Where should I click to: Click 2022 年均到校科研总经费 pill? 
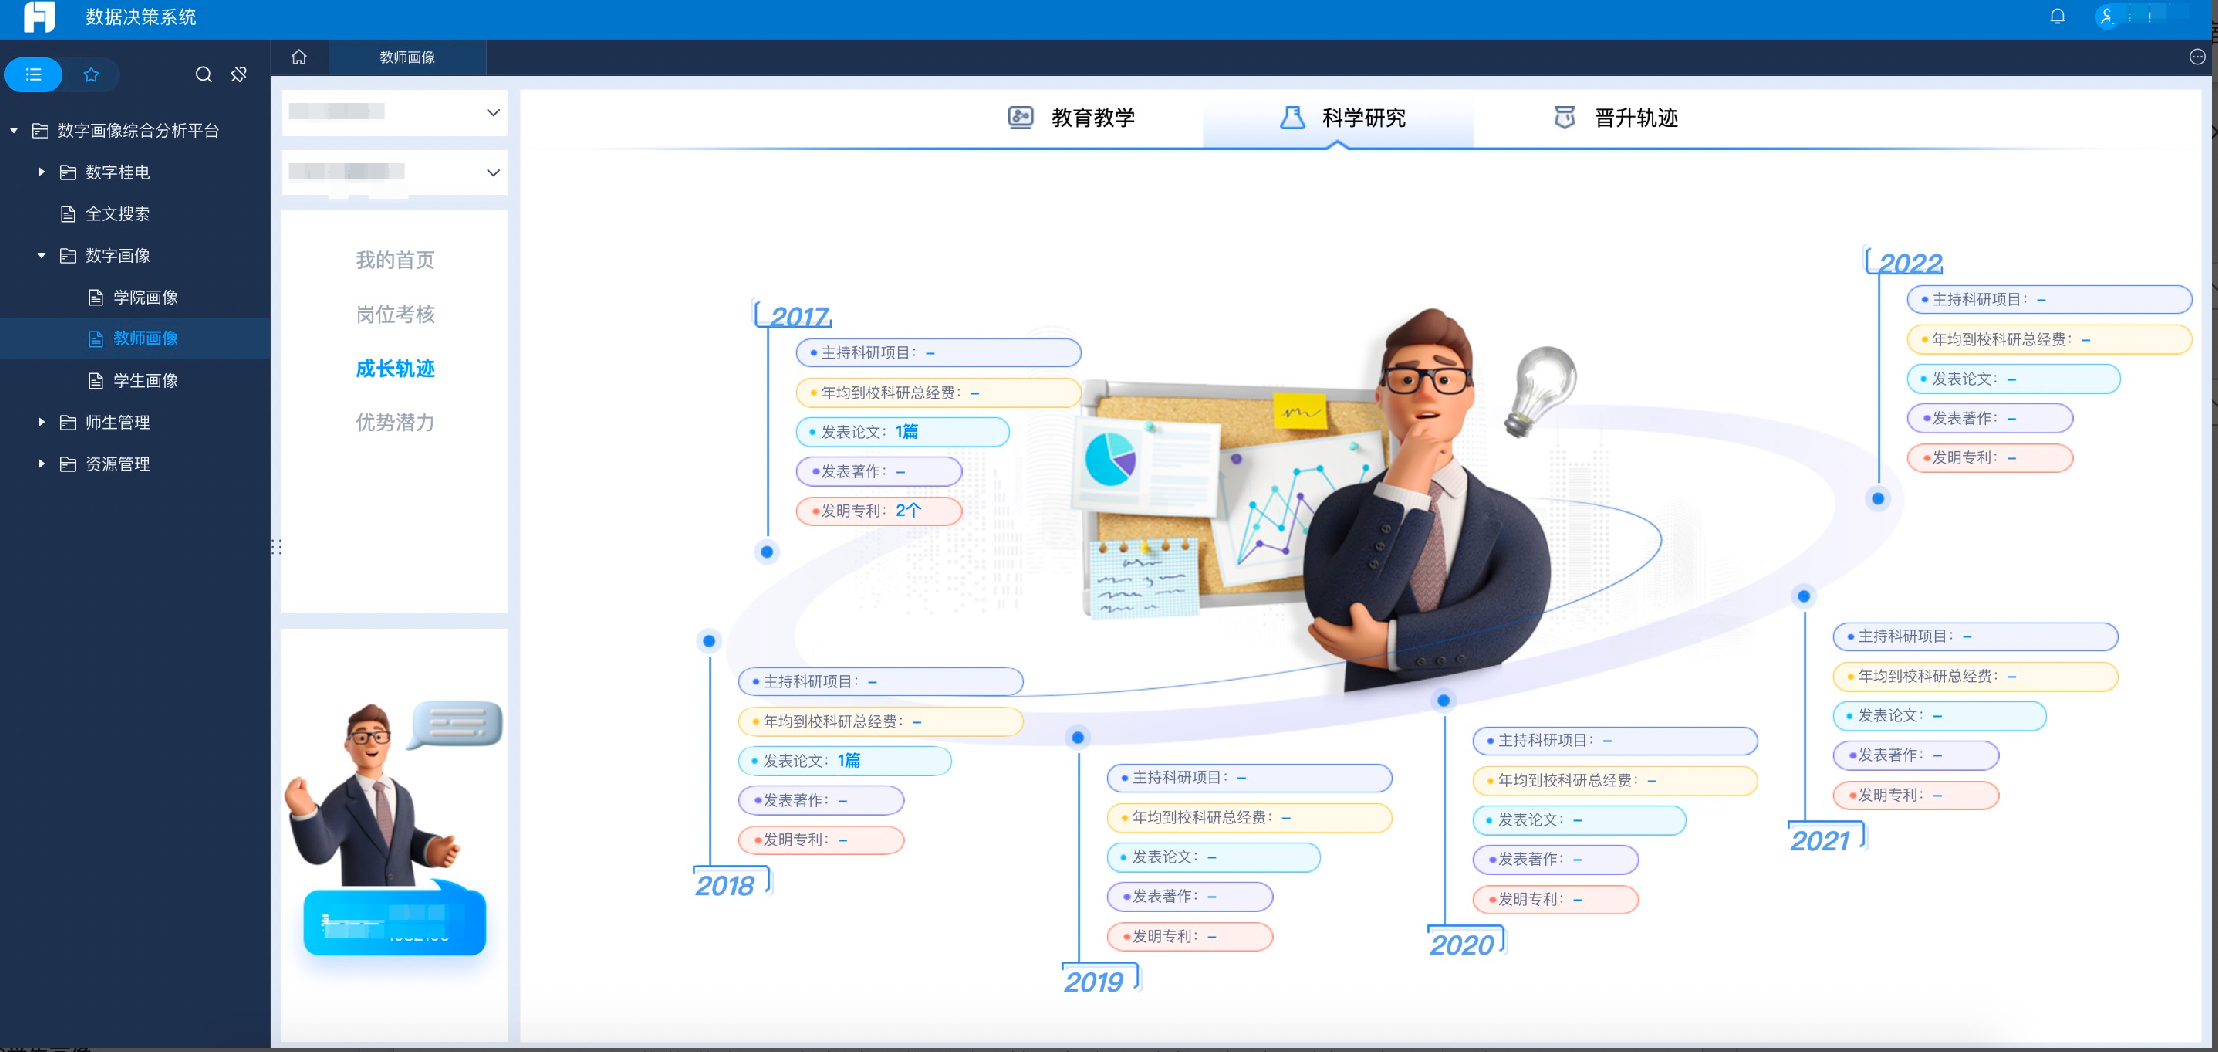pyautogui.click(x=2049, y=340)
